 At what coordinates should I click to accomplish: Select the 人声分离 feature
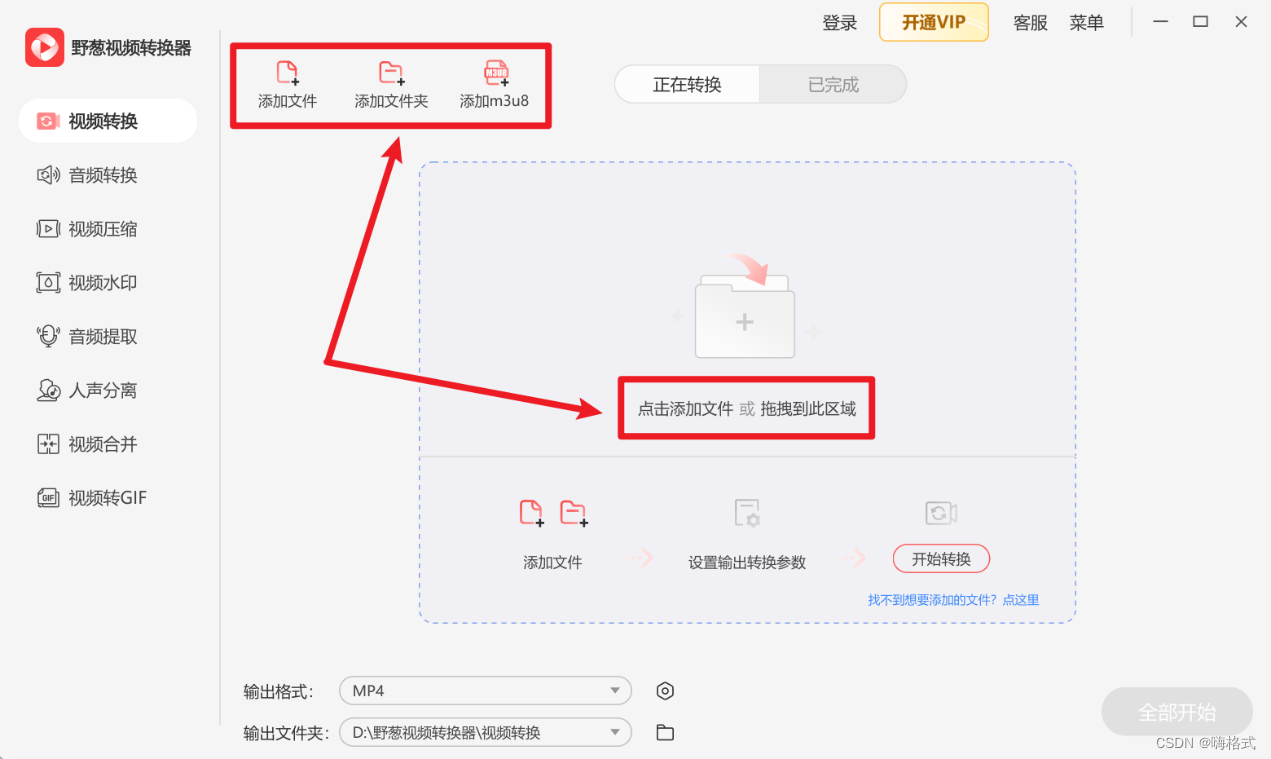click(x=107, y=390)
